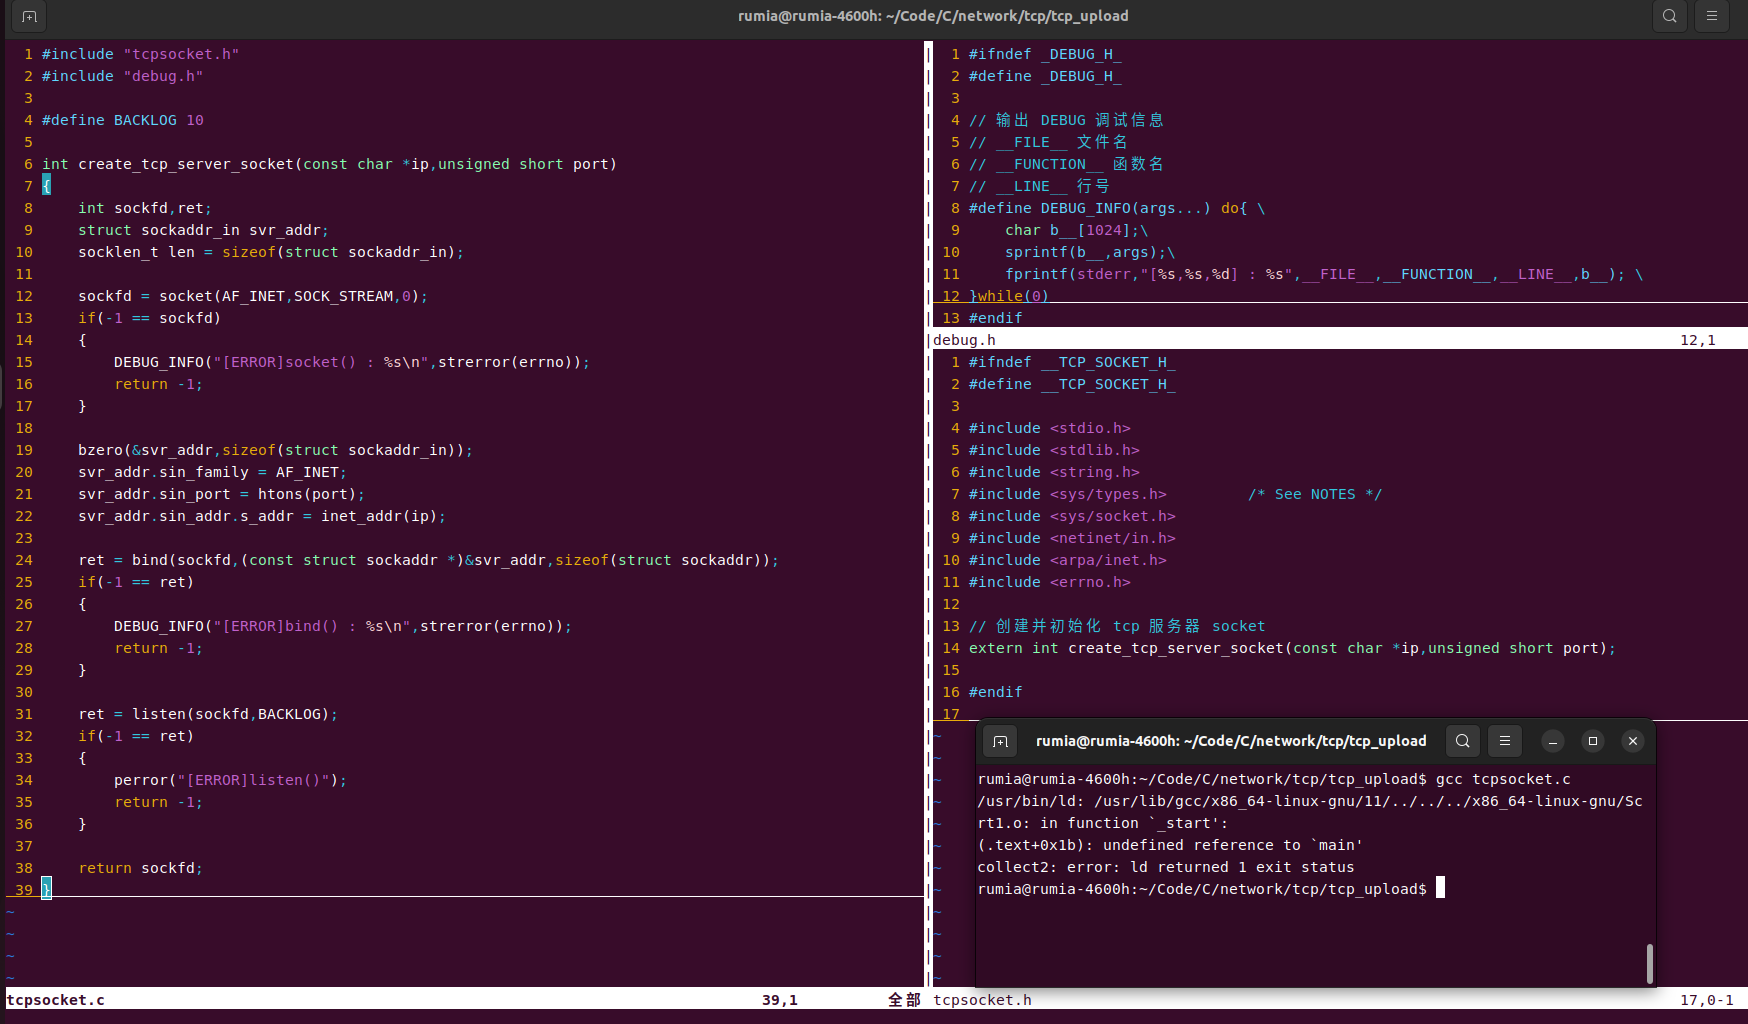Click '#include <netinet/in.h>' in tcpsocket.h

1072,538
